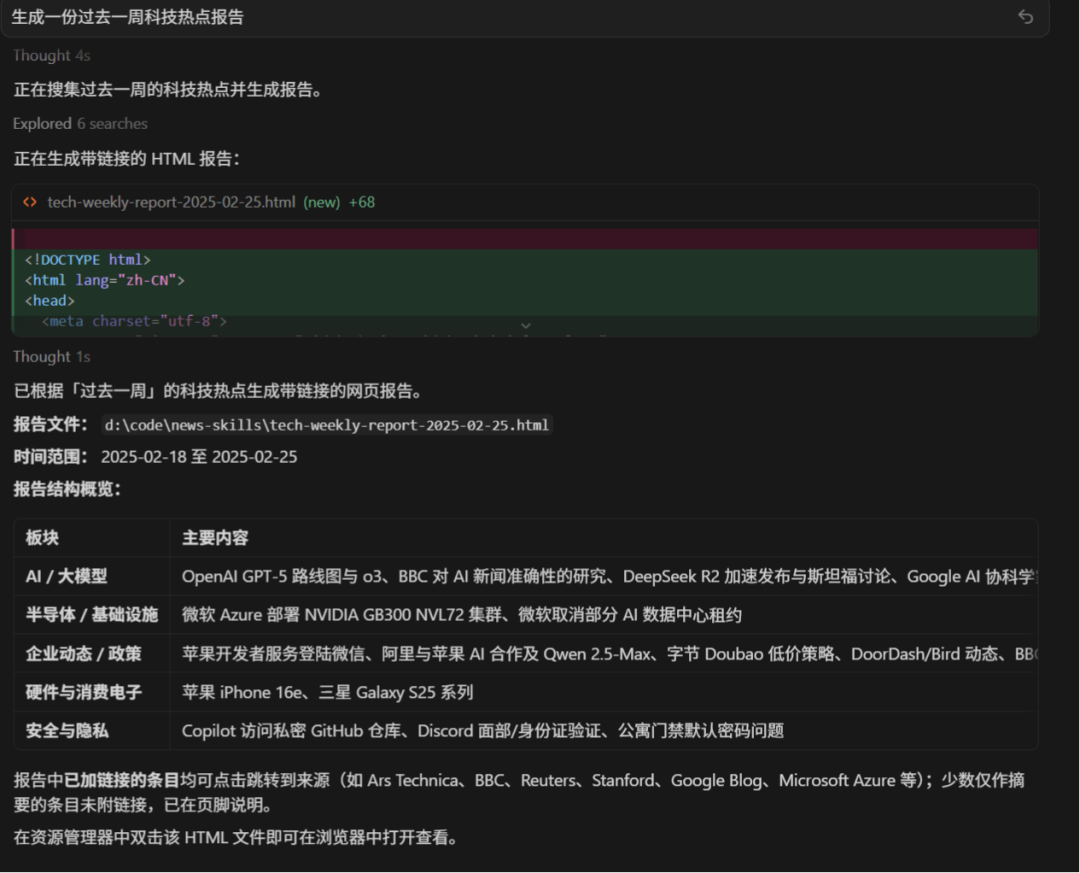Select the <meta charset="utf-8"> code line
The height and width of the screenshot is (873, 1080).
(x=134, y=321)
